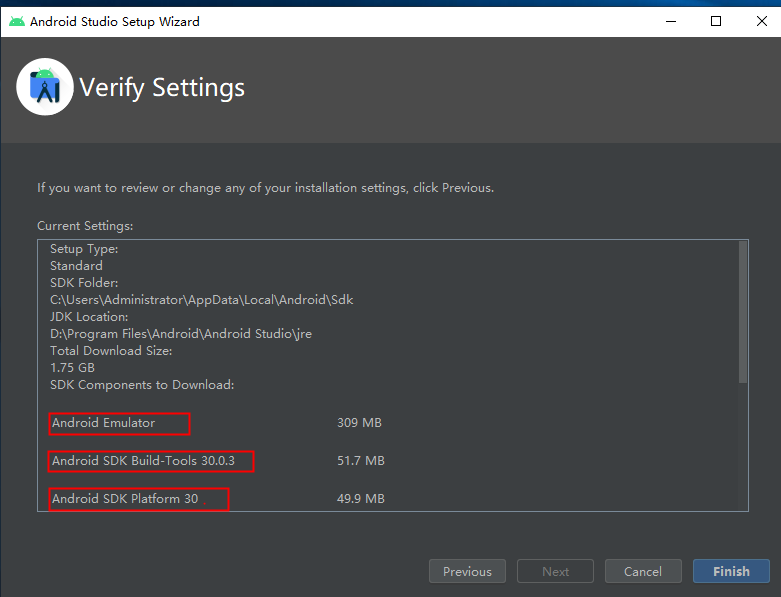Click the instruction text mentioning Previous
This screenshot has height=597, width=781.
coord(265,188)
